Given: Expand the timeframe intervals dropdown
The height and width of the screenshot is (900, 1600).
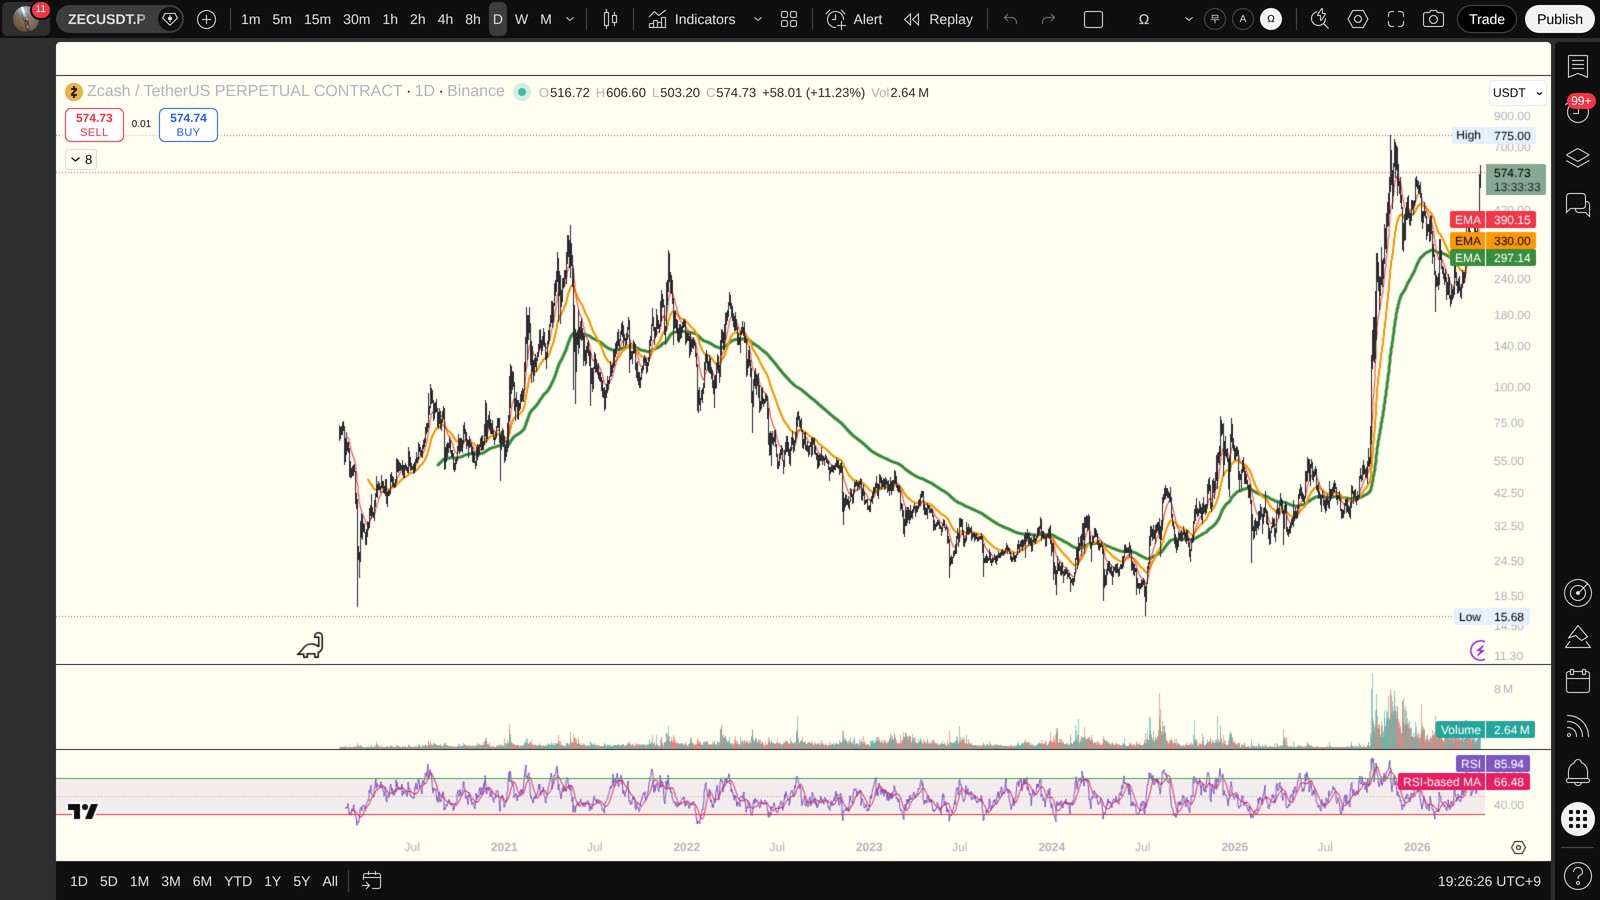Looking at the screenshot, I should 570,19.
